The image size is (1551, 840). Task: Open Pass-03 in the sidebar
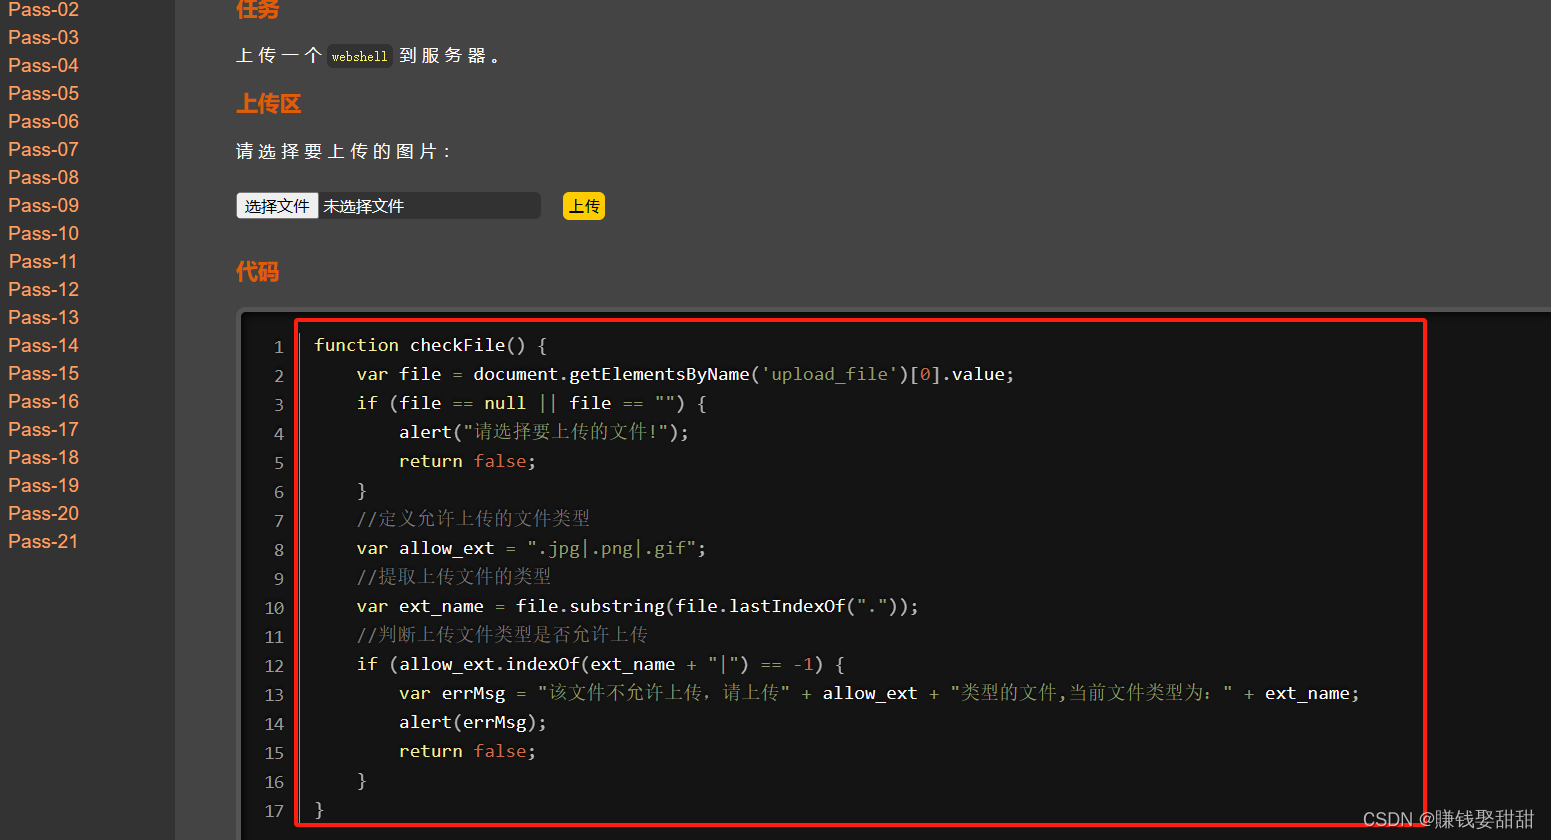click(44, 37)
